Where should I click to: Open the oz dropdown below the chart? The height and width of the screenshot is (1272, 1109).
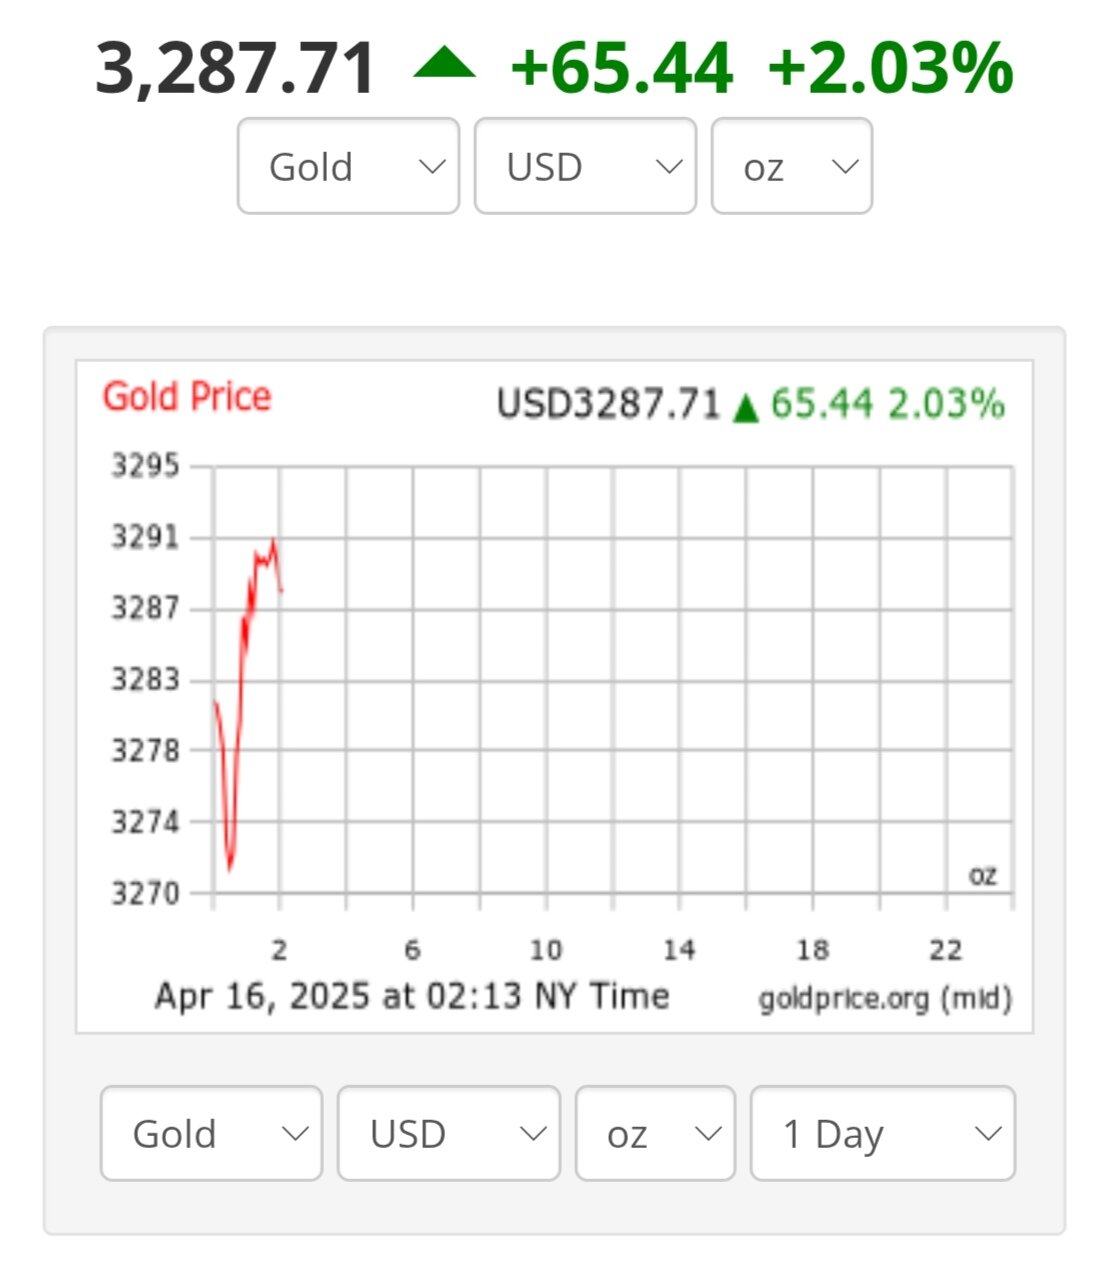(655, 1134)
